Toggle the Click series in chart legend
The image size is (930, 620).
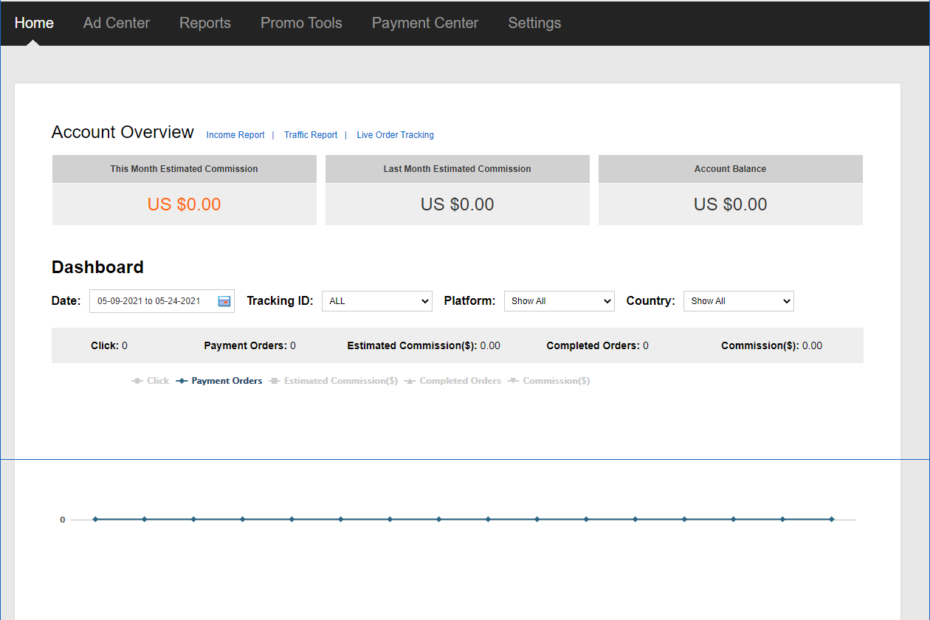[150, 381]
